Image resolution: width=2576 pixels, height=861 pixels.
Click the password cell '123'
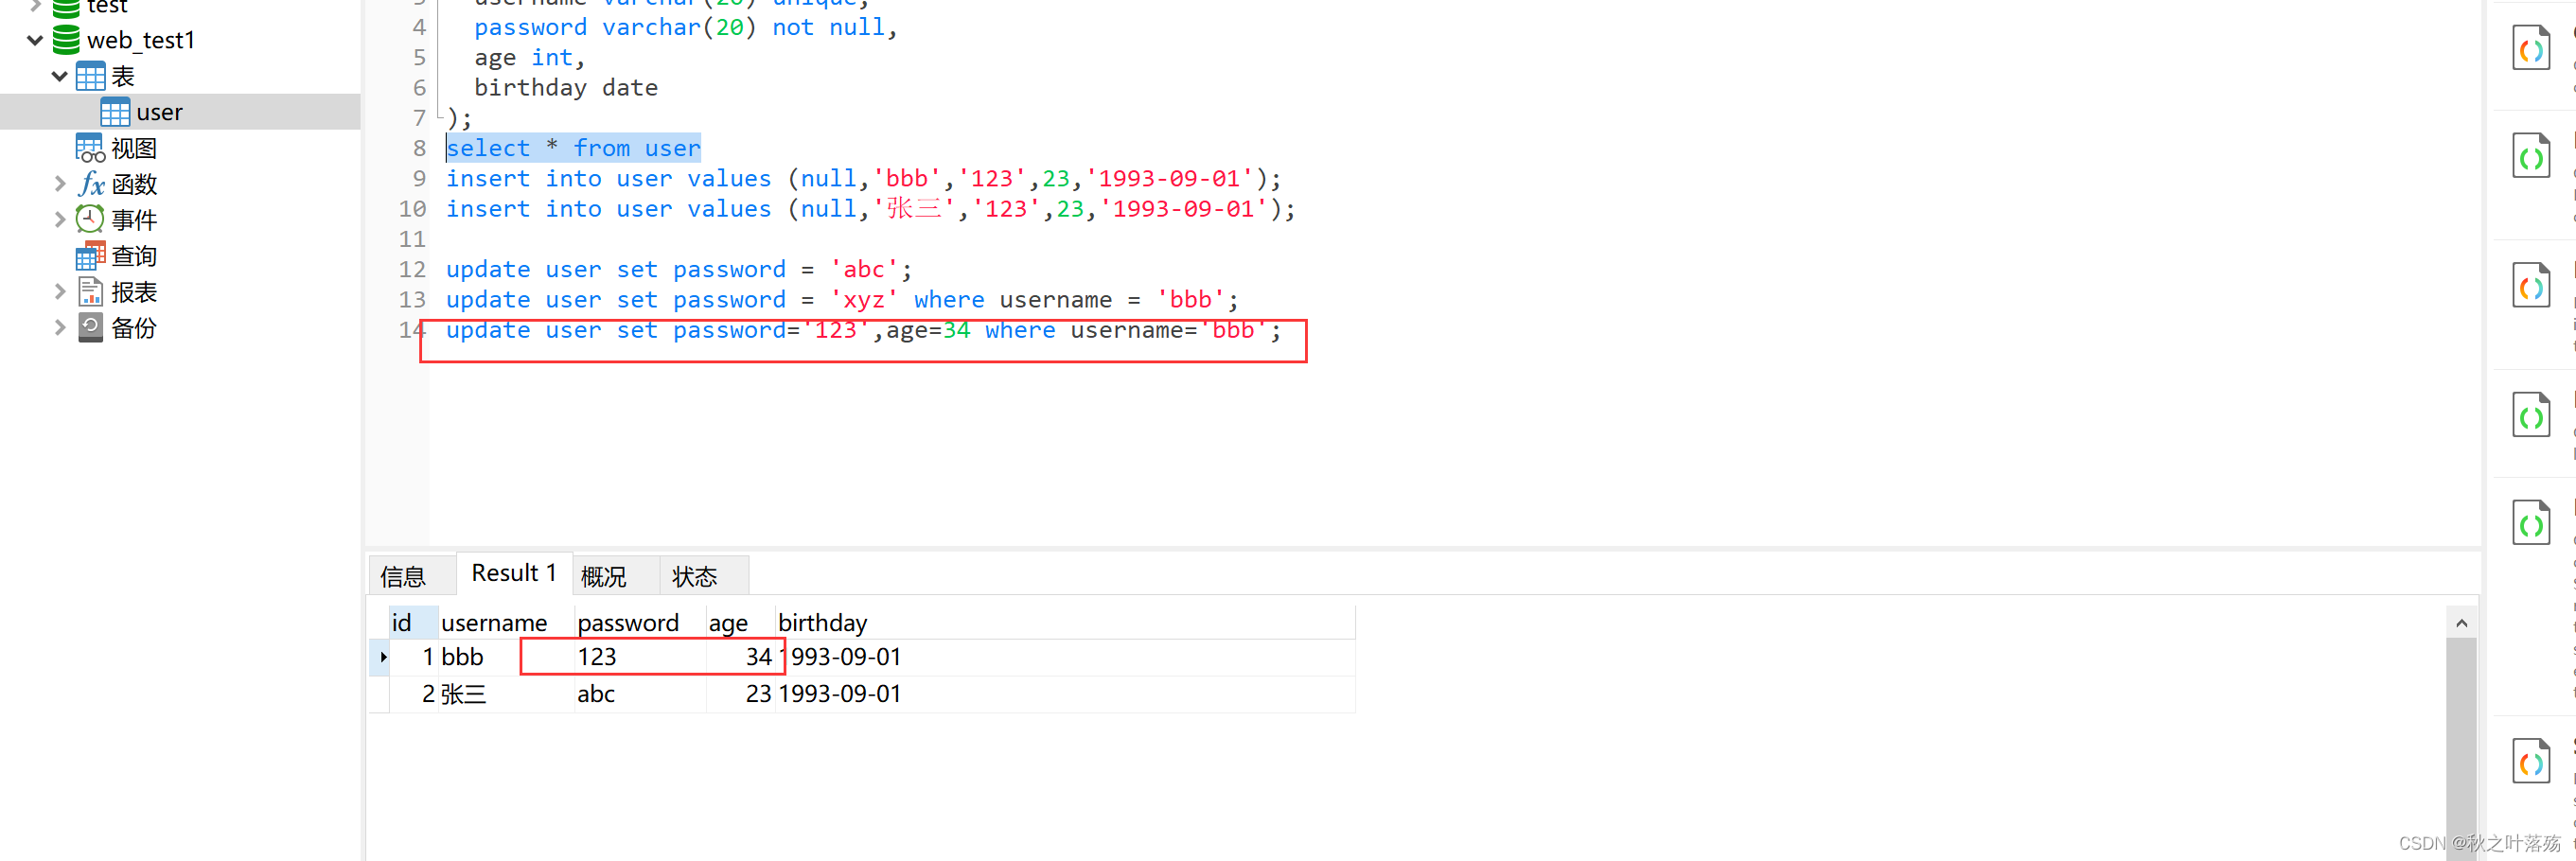click(640, 657)
